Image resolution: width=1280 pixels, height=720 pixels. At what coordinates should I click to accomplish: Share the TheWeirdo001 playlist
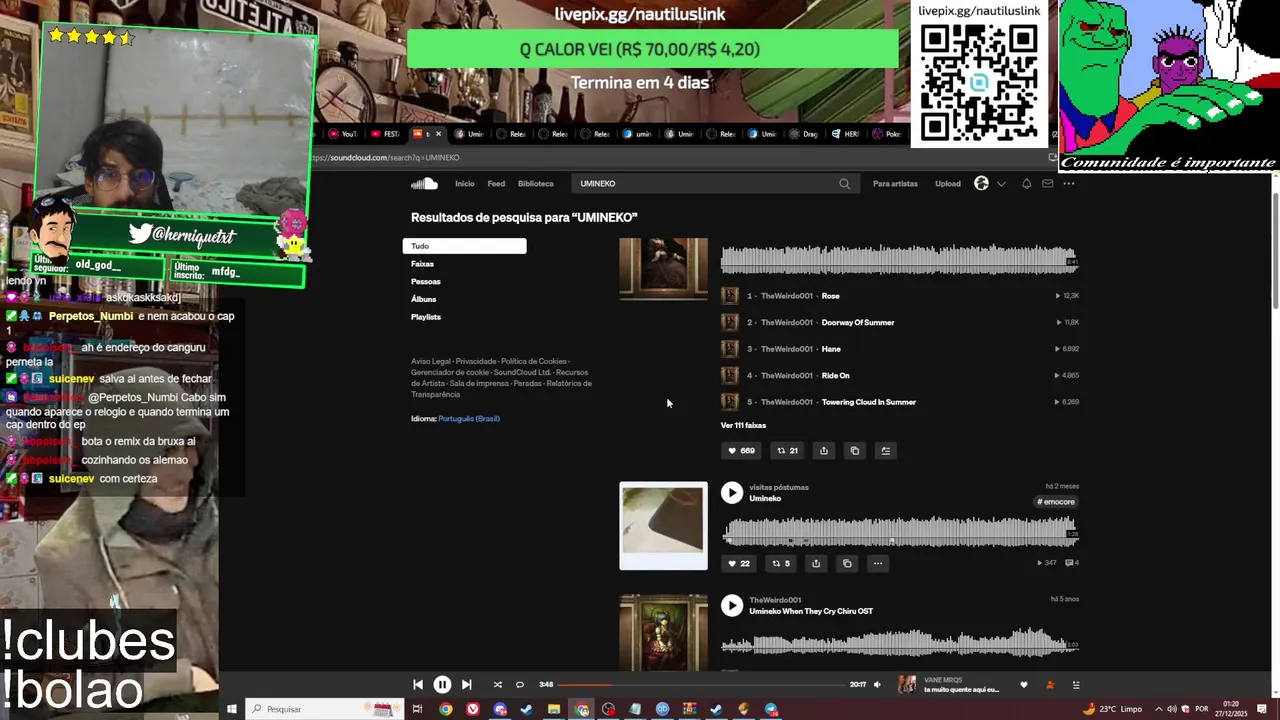coord(824,451)
